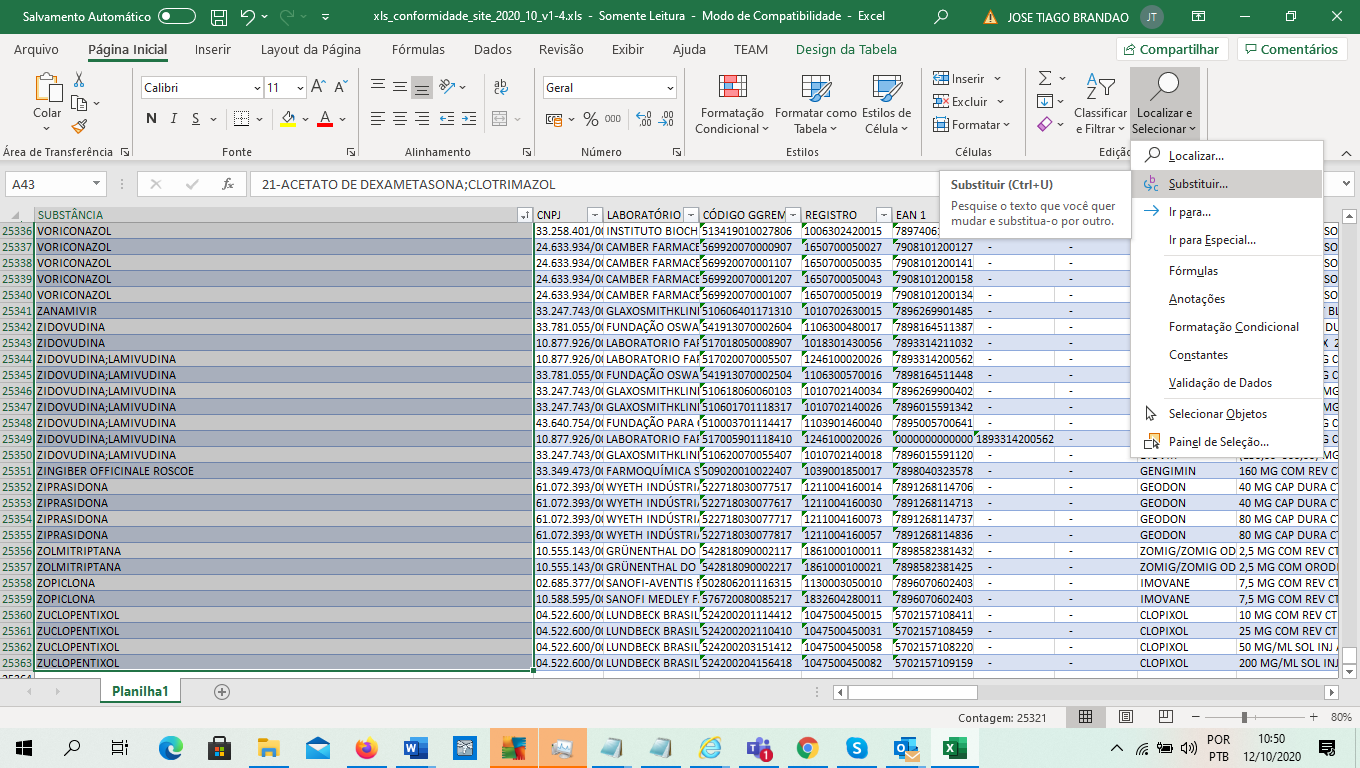Viewport: 1360px width, 768px height.
Task: Open the Estilos de Célula gallery
Action: coord(886,104)
